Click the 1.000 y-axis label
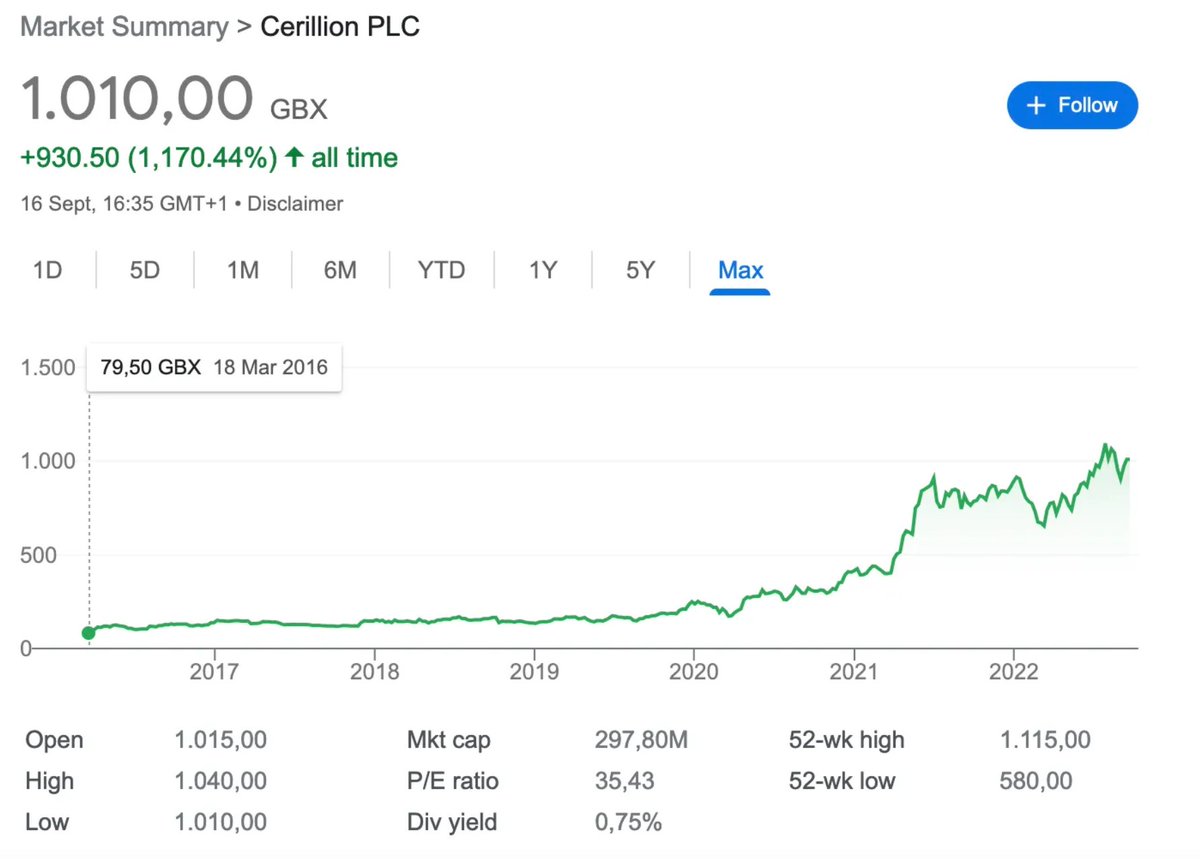This screenshot has height=859, width=1200. click(48, 461)
